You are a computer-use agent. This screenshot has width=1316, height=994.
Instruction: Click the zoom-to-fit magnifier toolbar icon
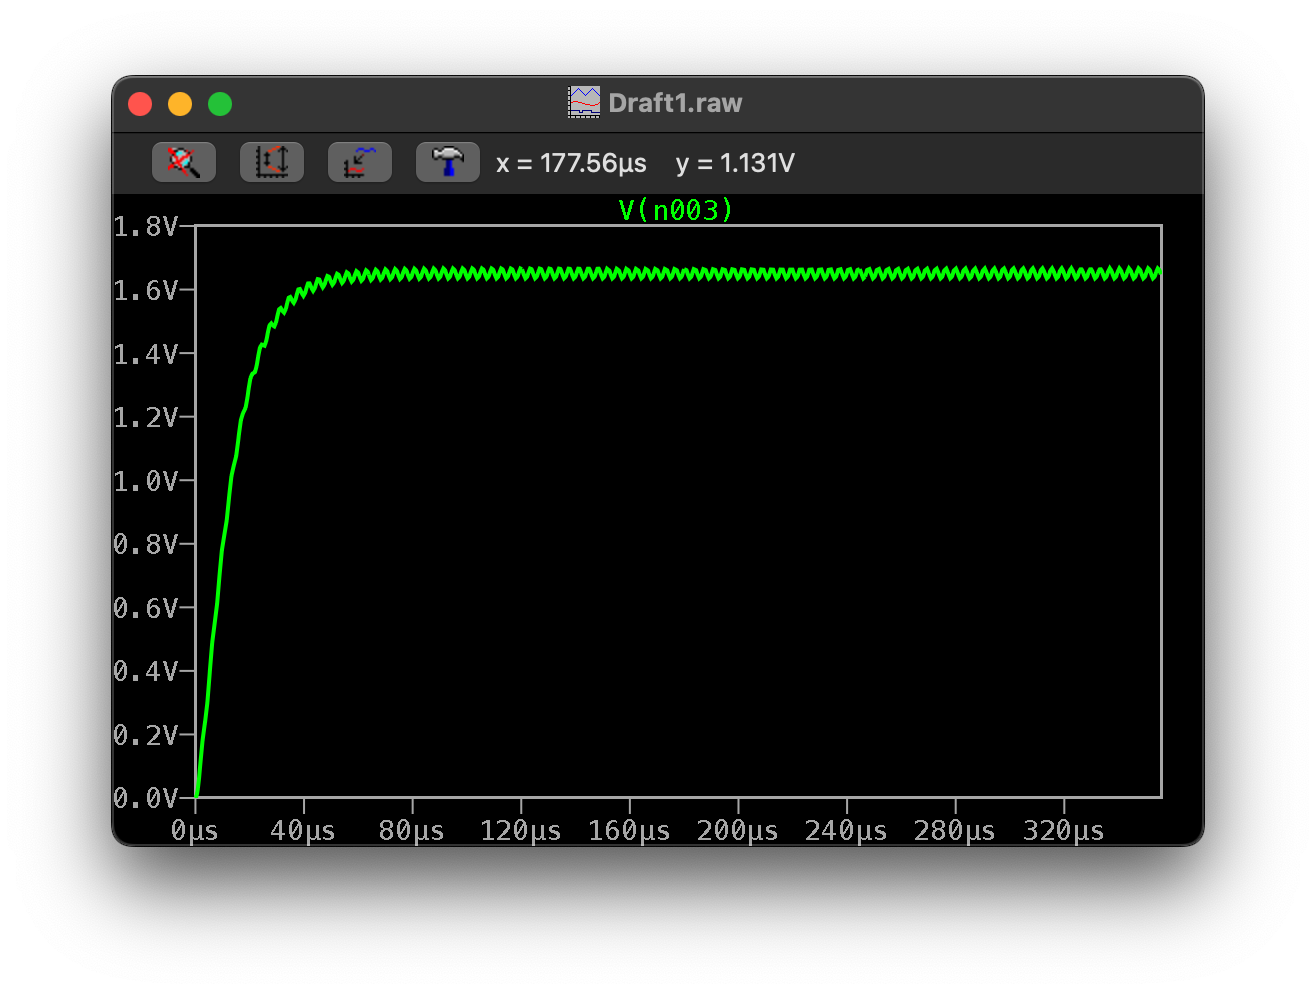click(x=184, y=162)
